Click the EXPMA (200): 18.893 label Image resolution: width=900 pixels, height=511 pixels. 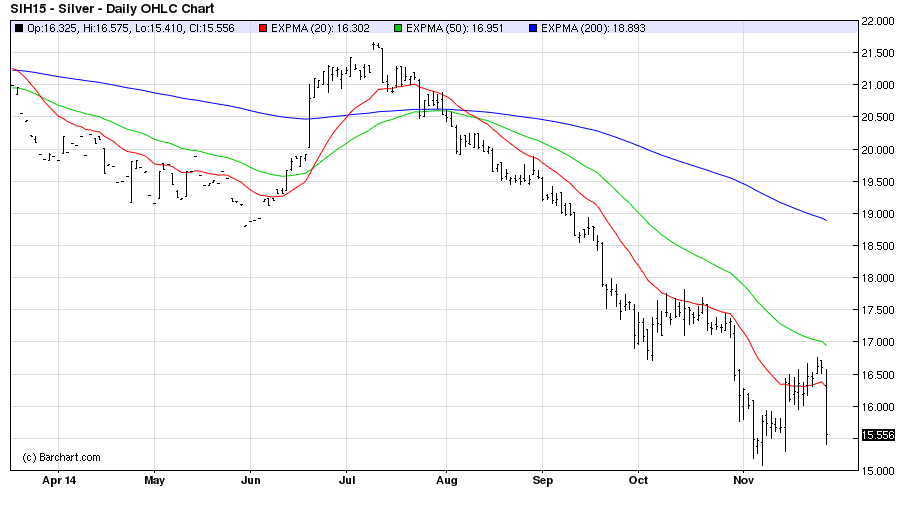coord(593,28)
